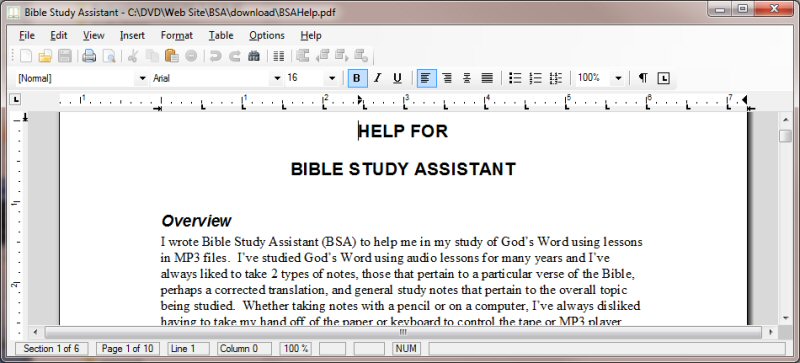This screenshot has width=800, height=363.
Task: Click the font size 16 field
Action: click(x=305, y=78)
